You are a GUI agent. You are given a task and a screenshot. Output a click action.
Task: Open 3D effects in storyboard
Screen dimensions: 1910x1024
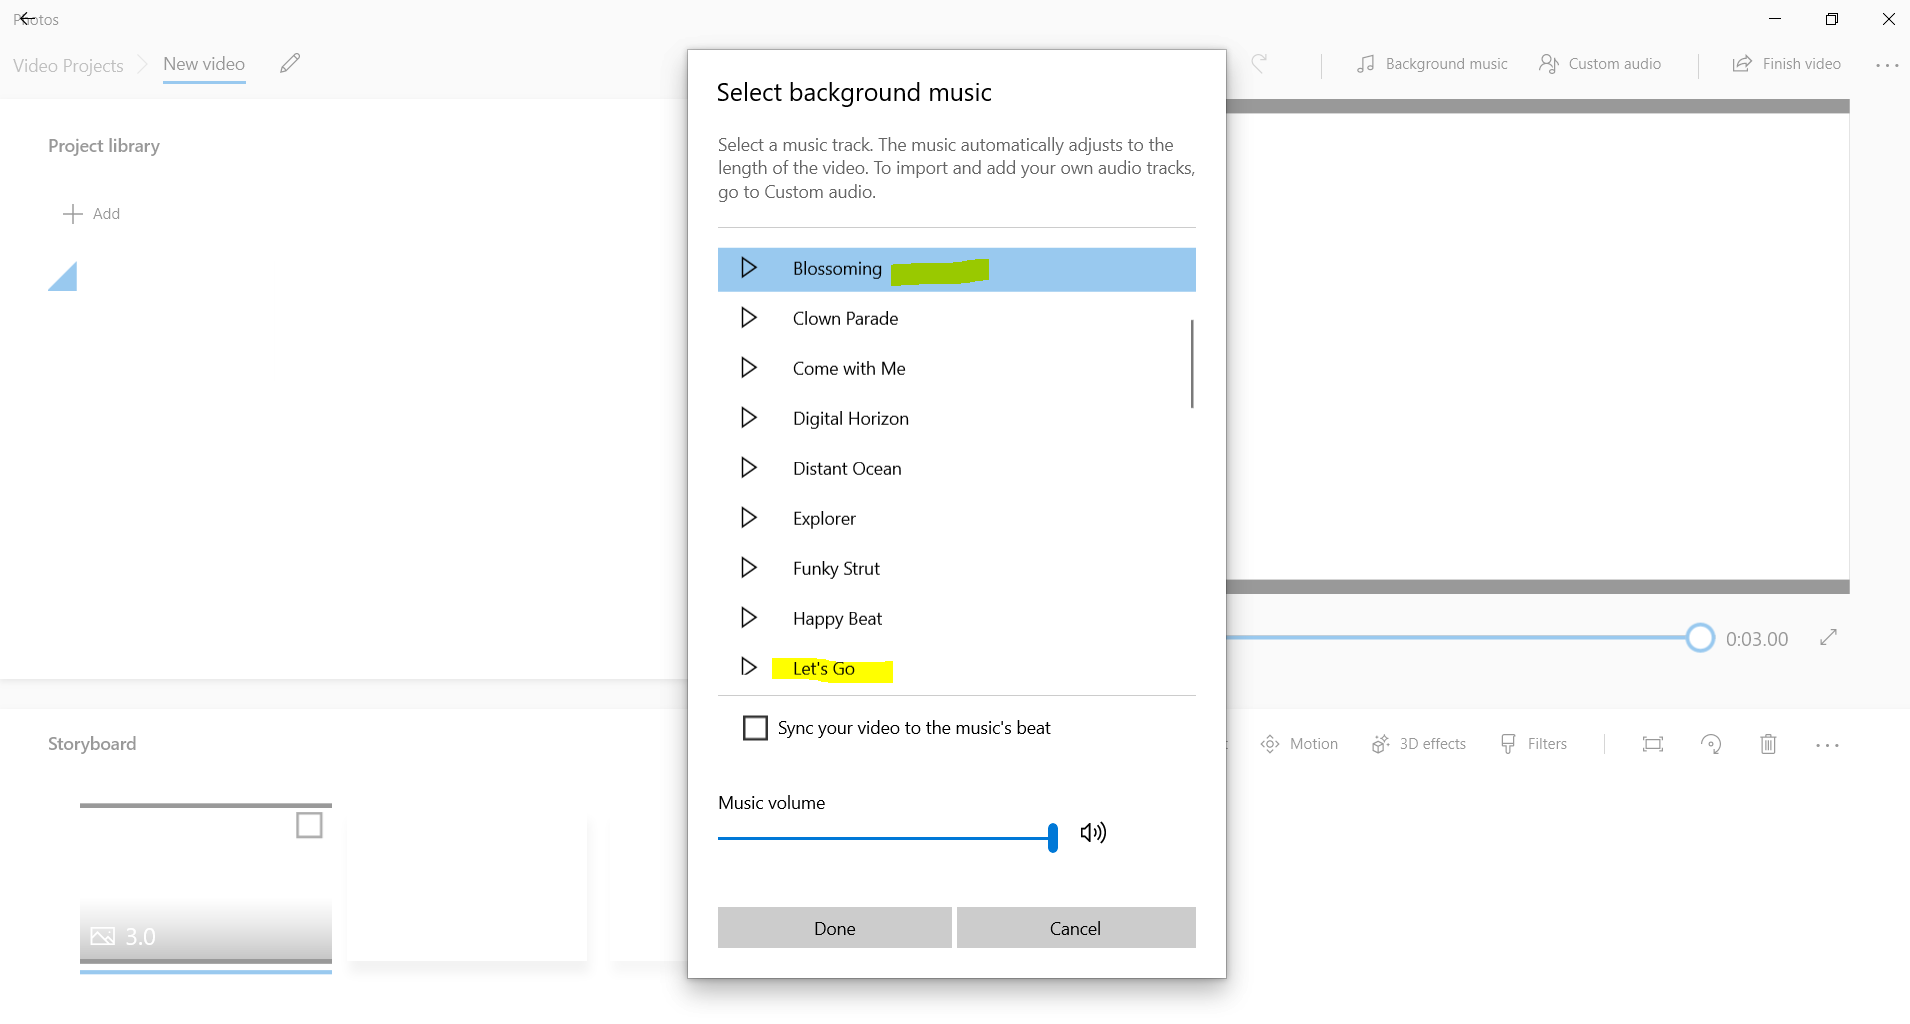pos(1418,744)
